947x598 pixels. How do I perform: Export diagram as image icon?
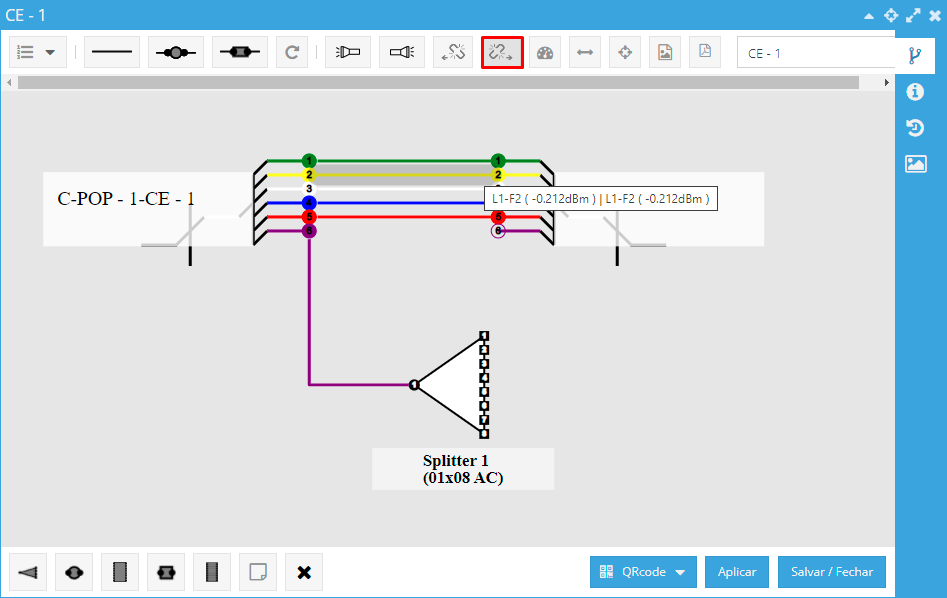665,53
